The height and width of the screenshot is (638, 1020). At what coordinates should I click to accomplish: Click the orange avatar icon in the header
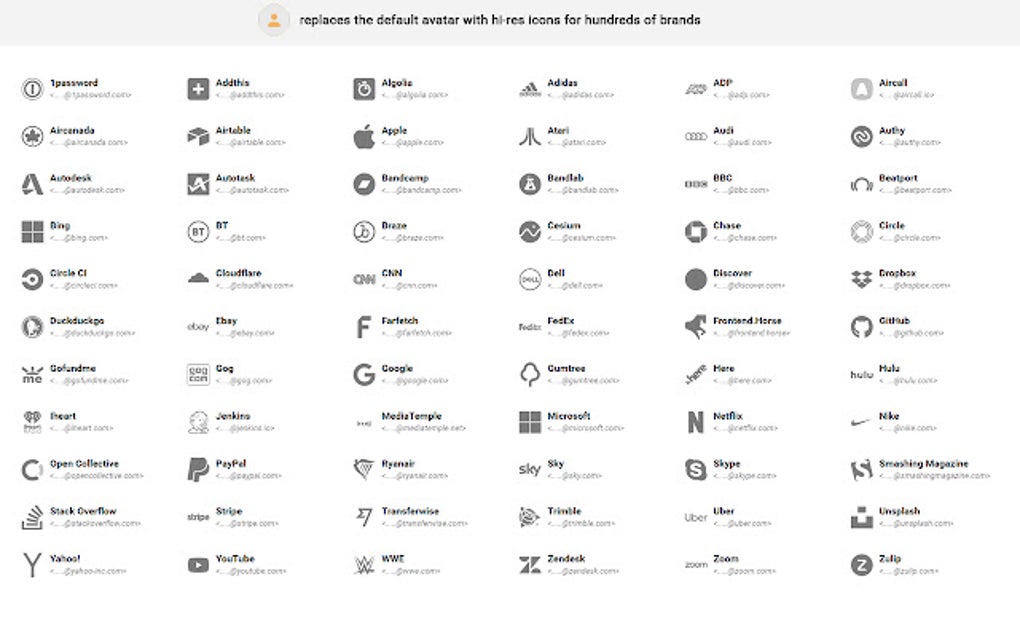tap(273, 20)
